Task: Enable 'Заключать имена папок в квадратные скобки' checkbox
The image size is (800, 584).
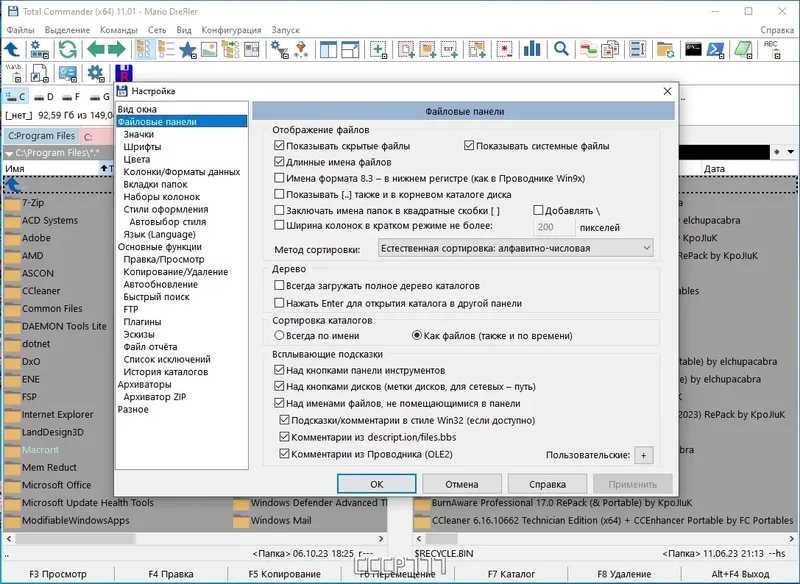Action: 279,210
